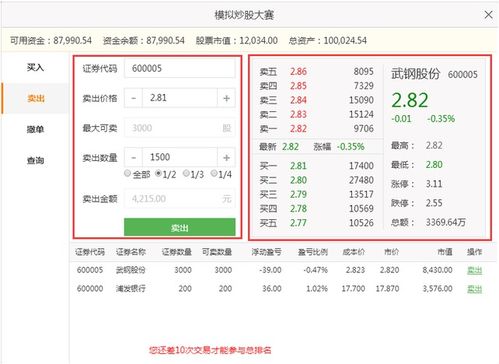Image resolution: width=499 pixels, height=364 pixels.
Task: Select the 1/4 radio option
Action: pyautogui.click(x=214, y=173)
